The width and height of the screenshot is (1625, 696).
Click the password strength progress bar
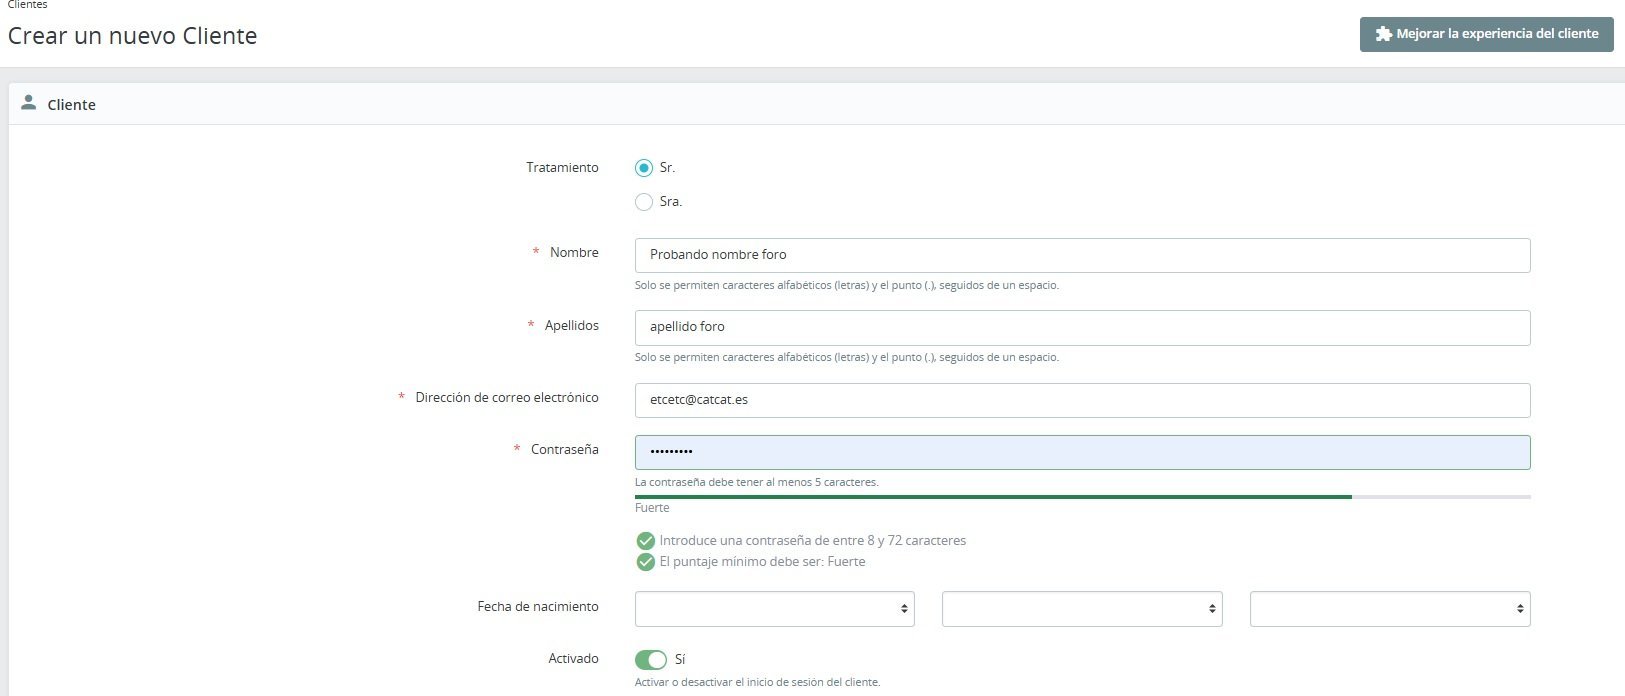pos(1082,497)
